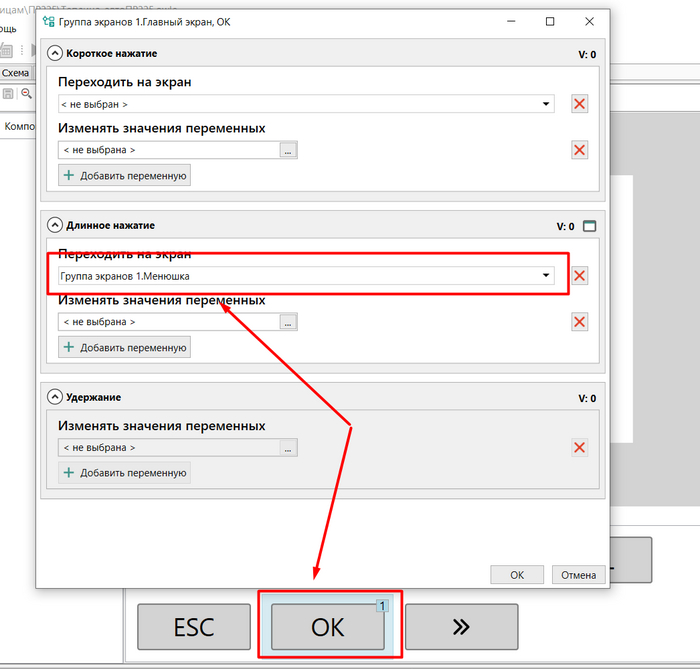Screen dimensions: 700x669
Task: Switch to the Схема tab in main window
Action: tap(15, 73)
